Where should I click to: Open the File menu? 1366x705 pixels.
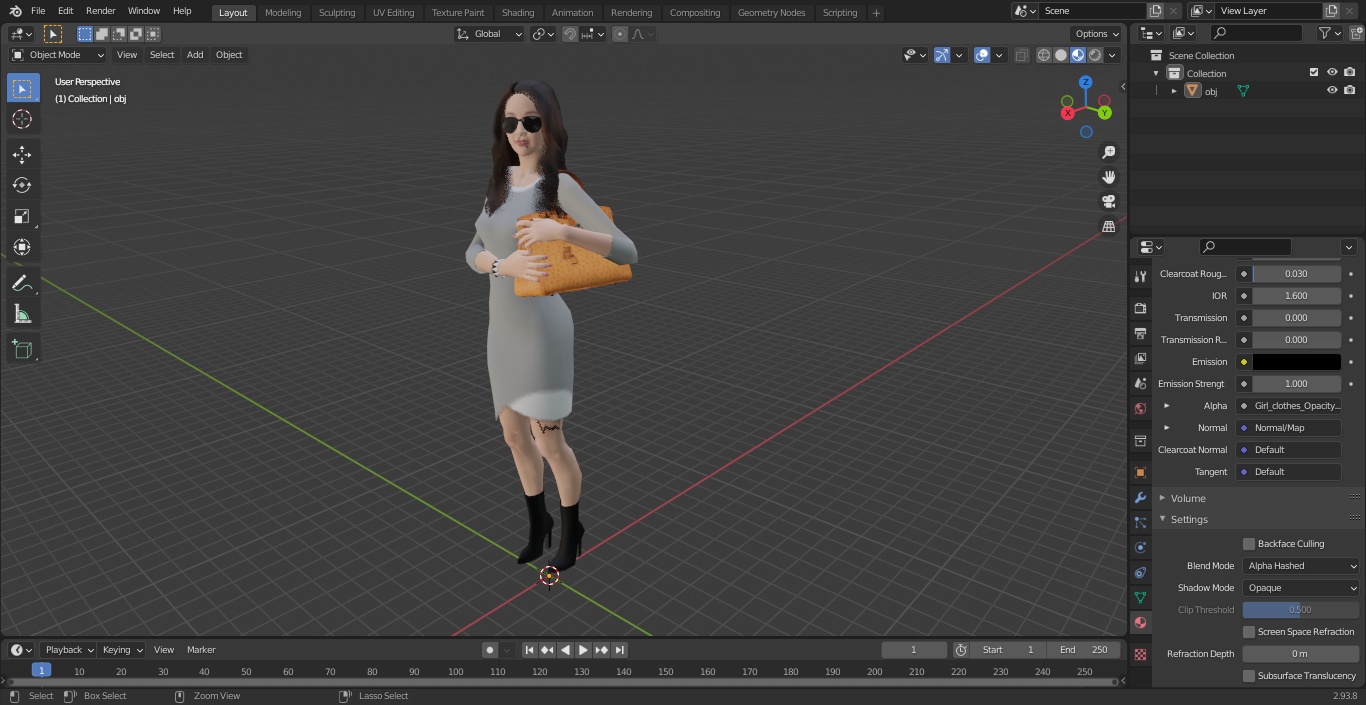point(38,11)
